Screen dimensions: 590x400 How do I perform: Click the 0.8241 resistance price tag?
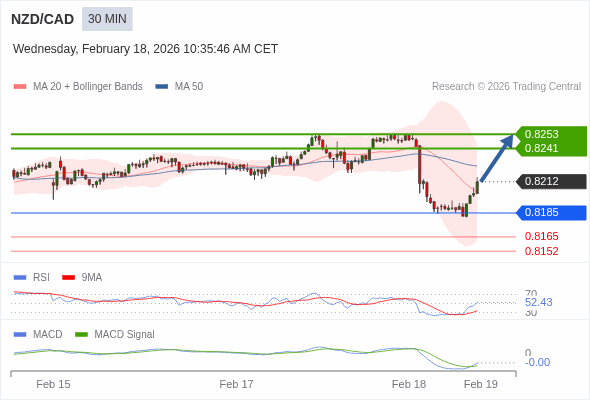[551, 148]
